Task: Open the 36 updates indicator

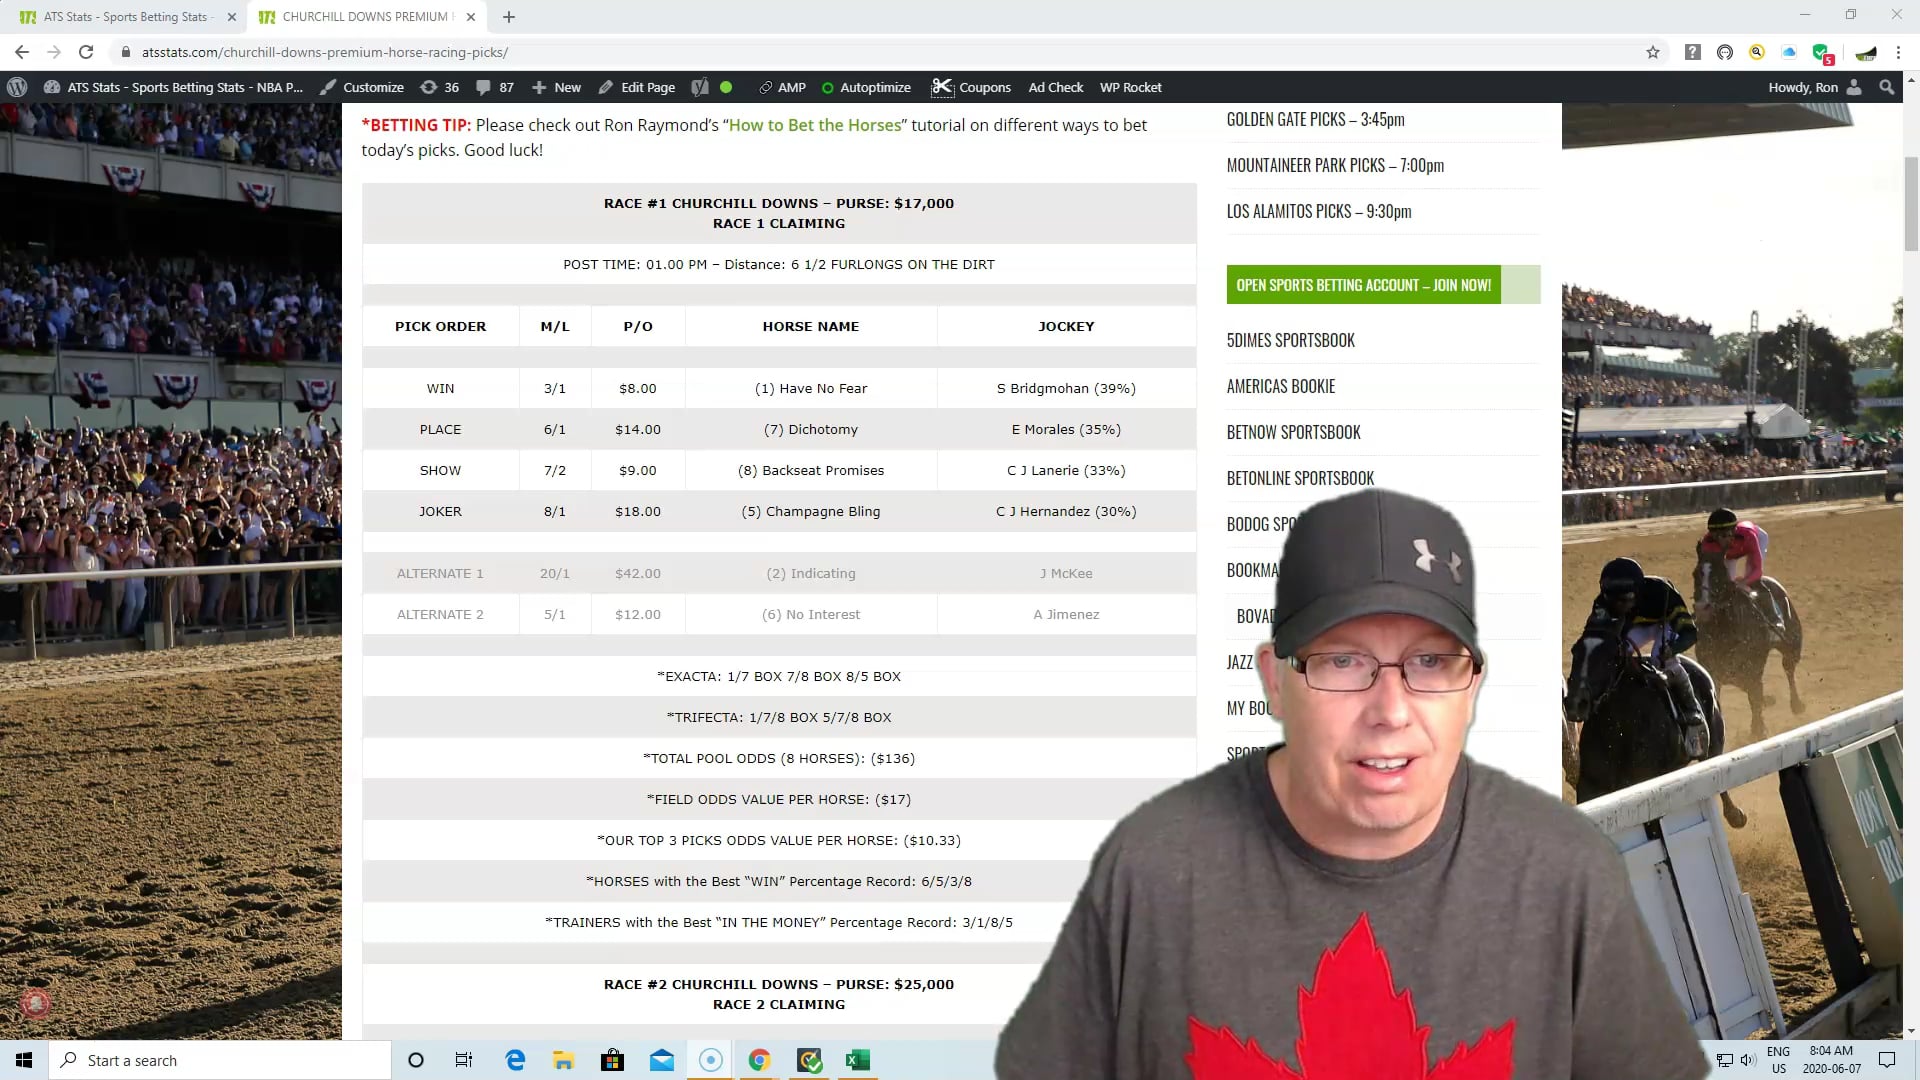Action: [x=440, y=87]
